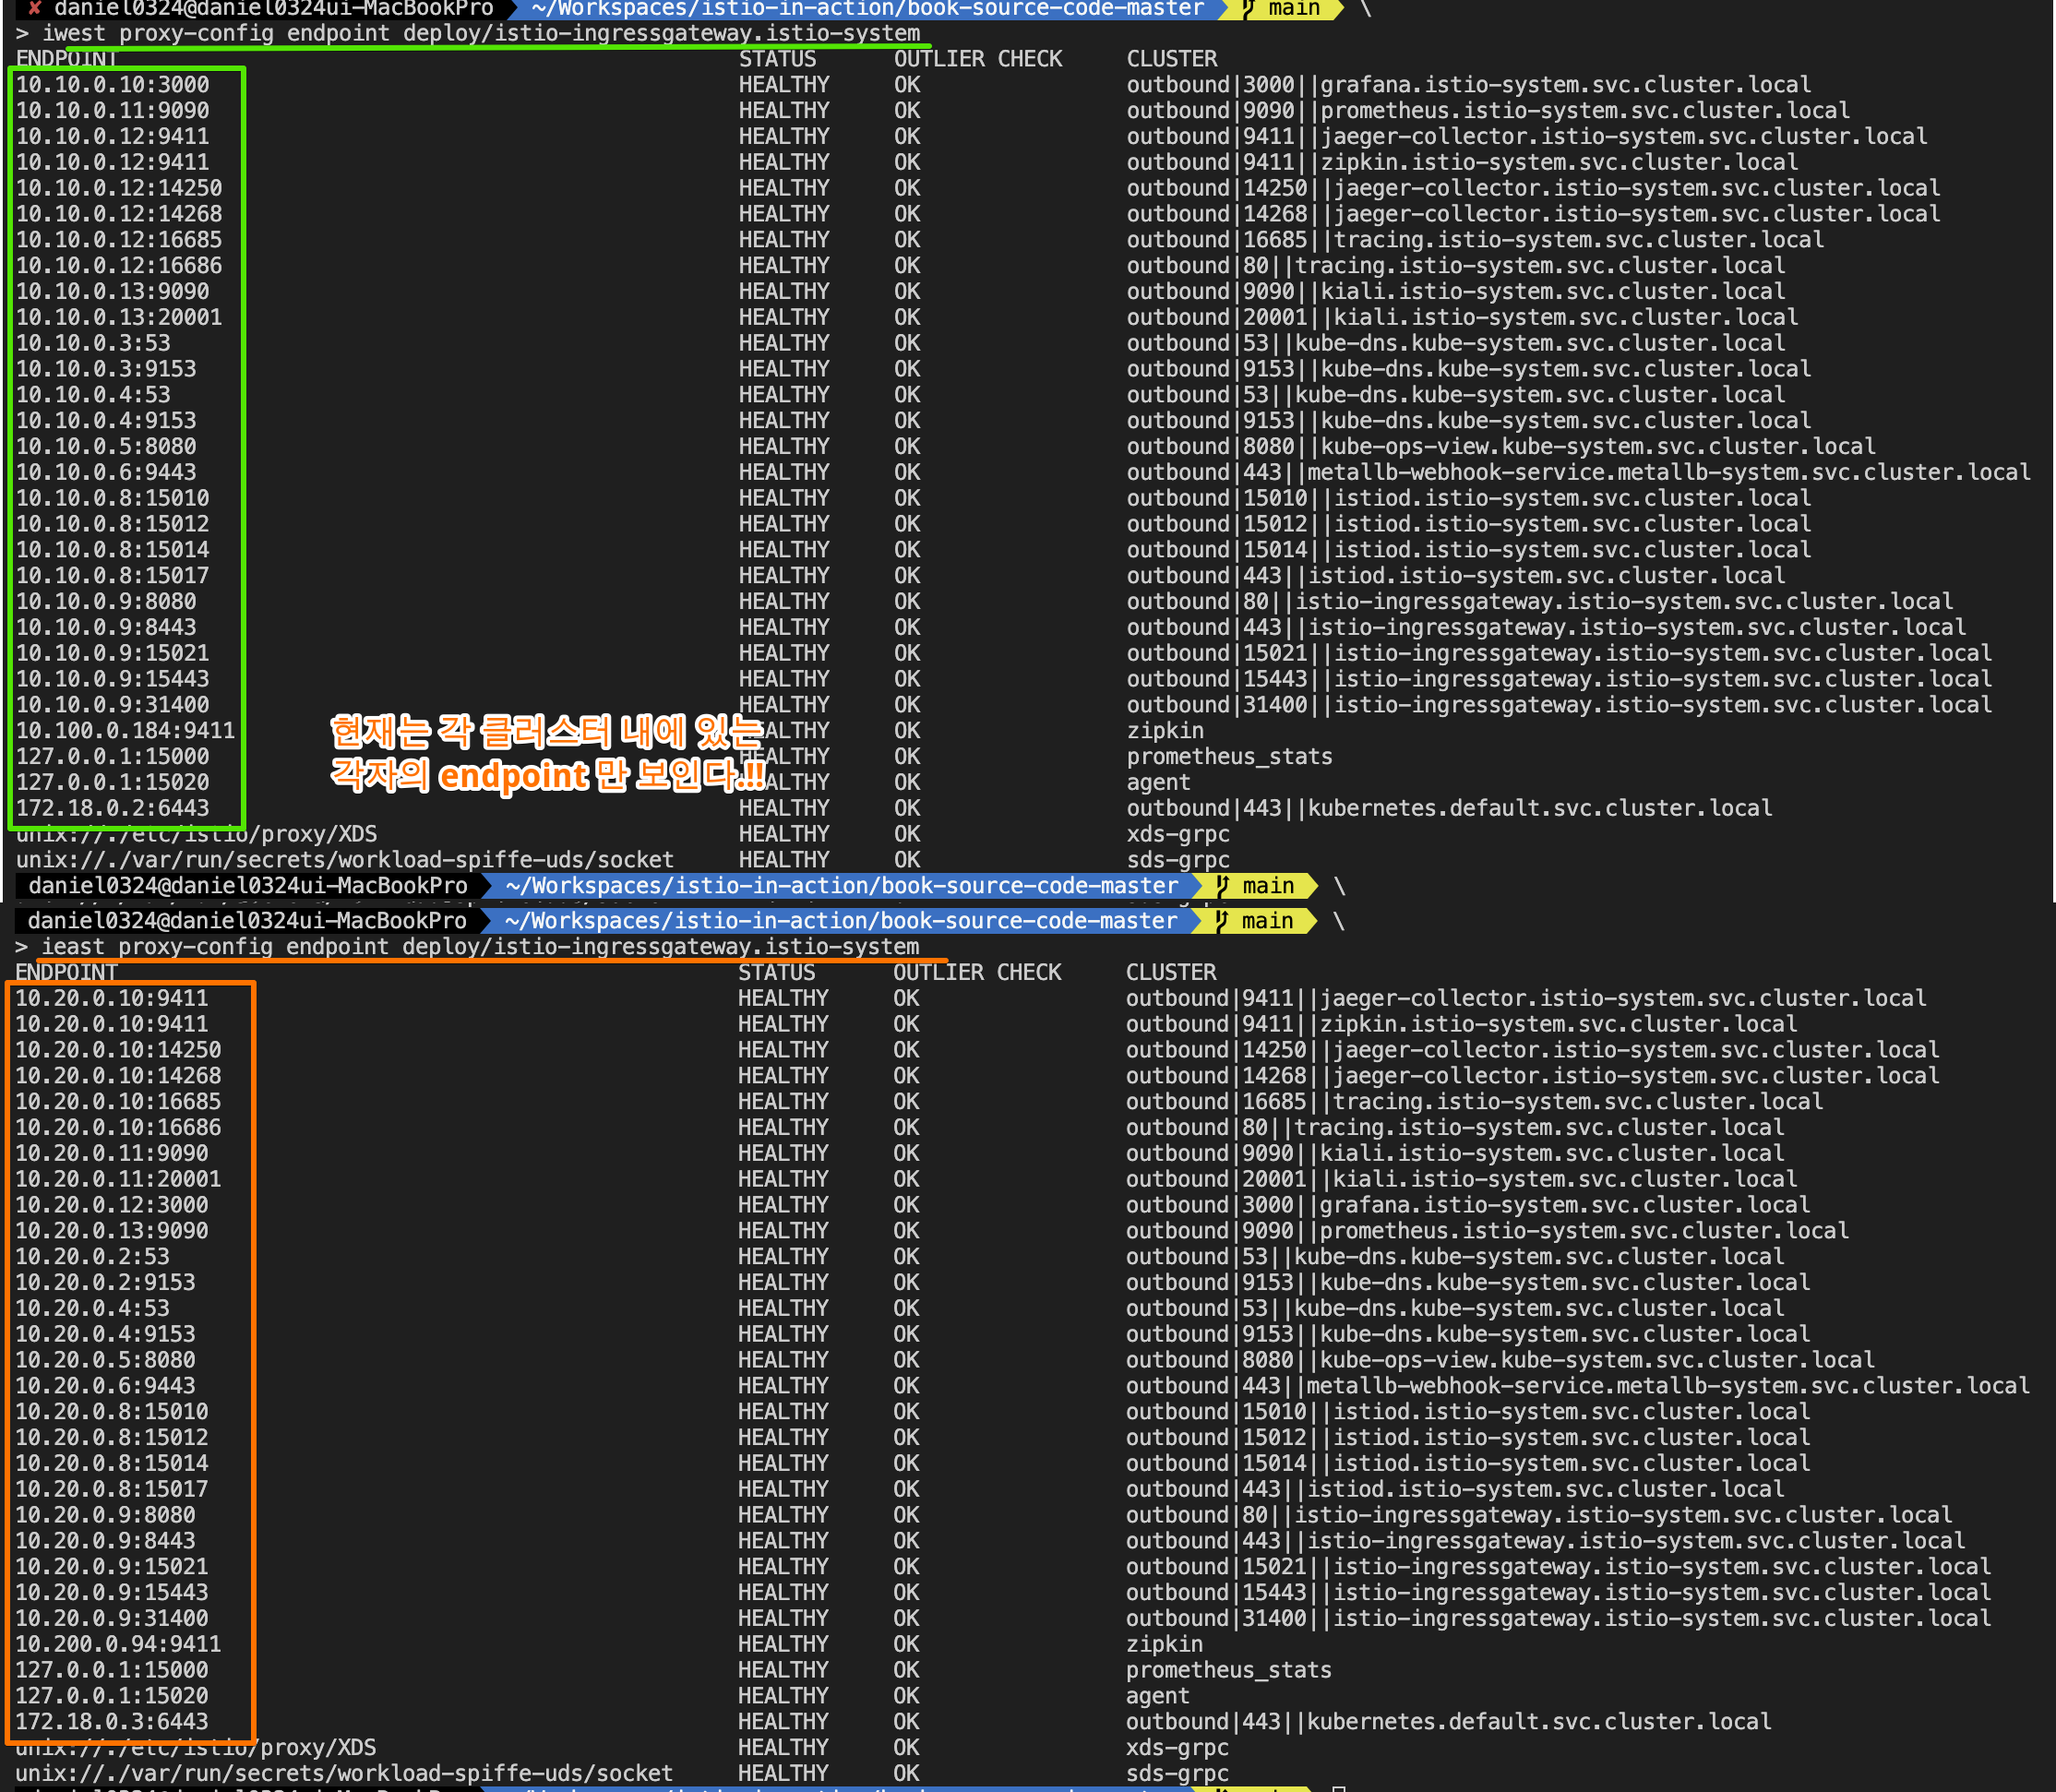Click endpoint 172.18.0.3:6443
This screenshot has height=1792, width=2056.
pos(112,1722)
